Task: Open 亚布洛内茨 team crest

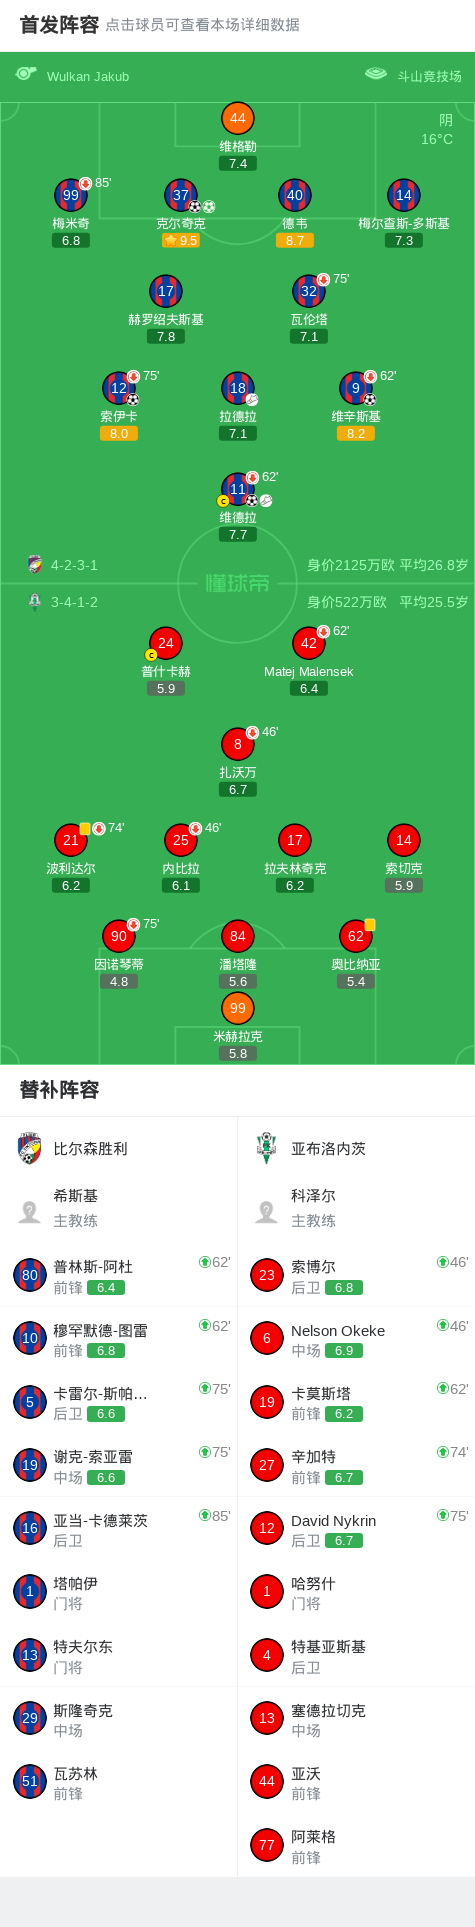Action: [267, 1148]
